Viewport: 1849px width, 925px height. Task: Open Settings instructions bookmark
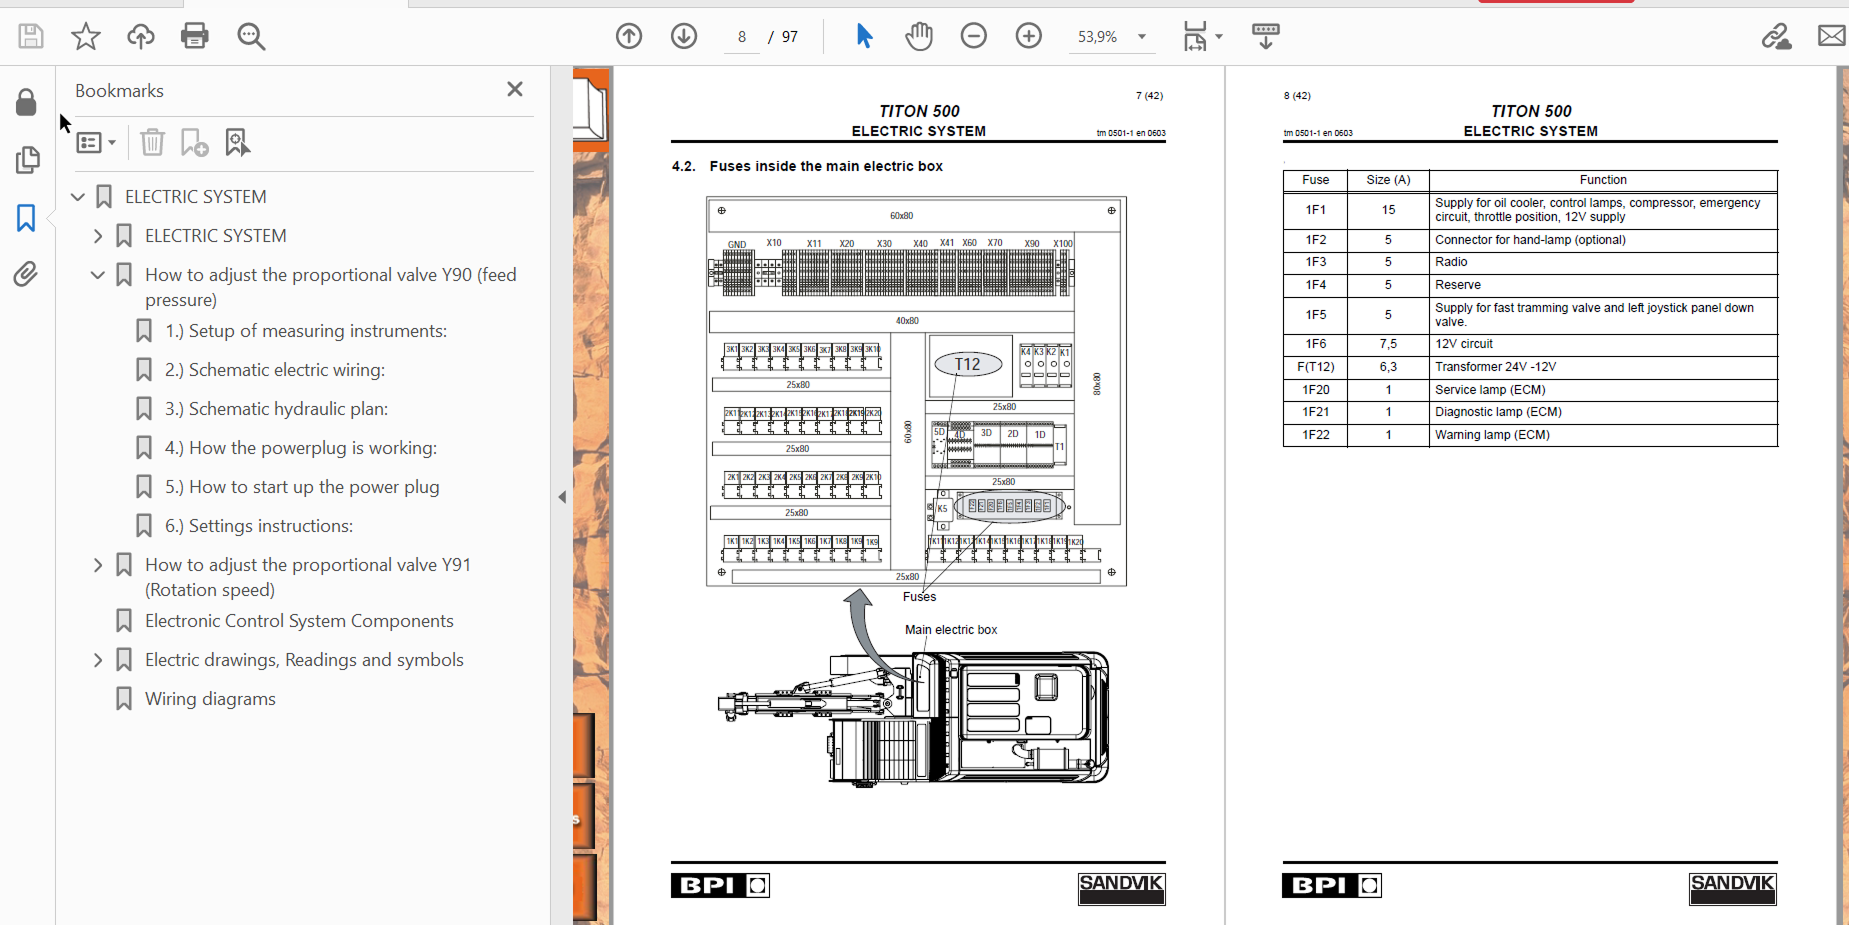[x=259, y=526]
